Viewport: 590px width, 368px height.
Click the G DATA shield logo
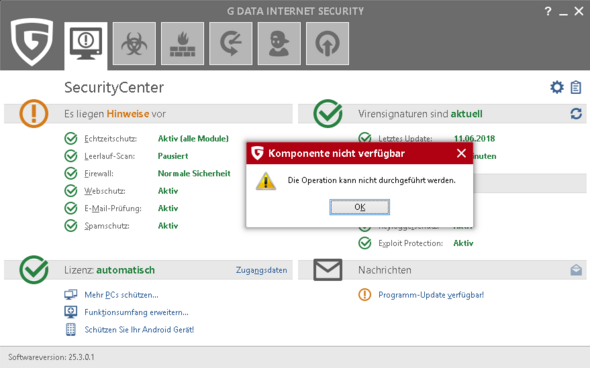point(32,41)
